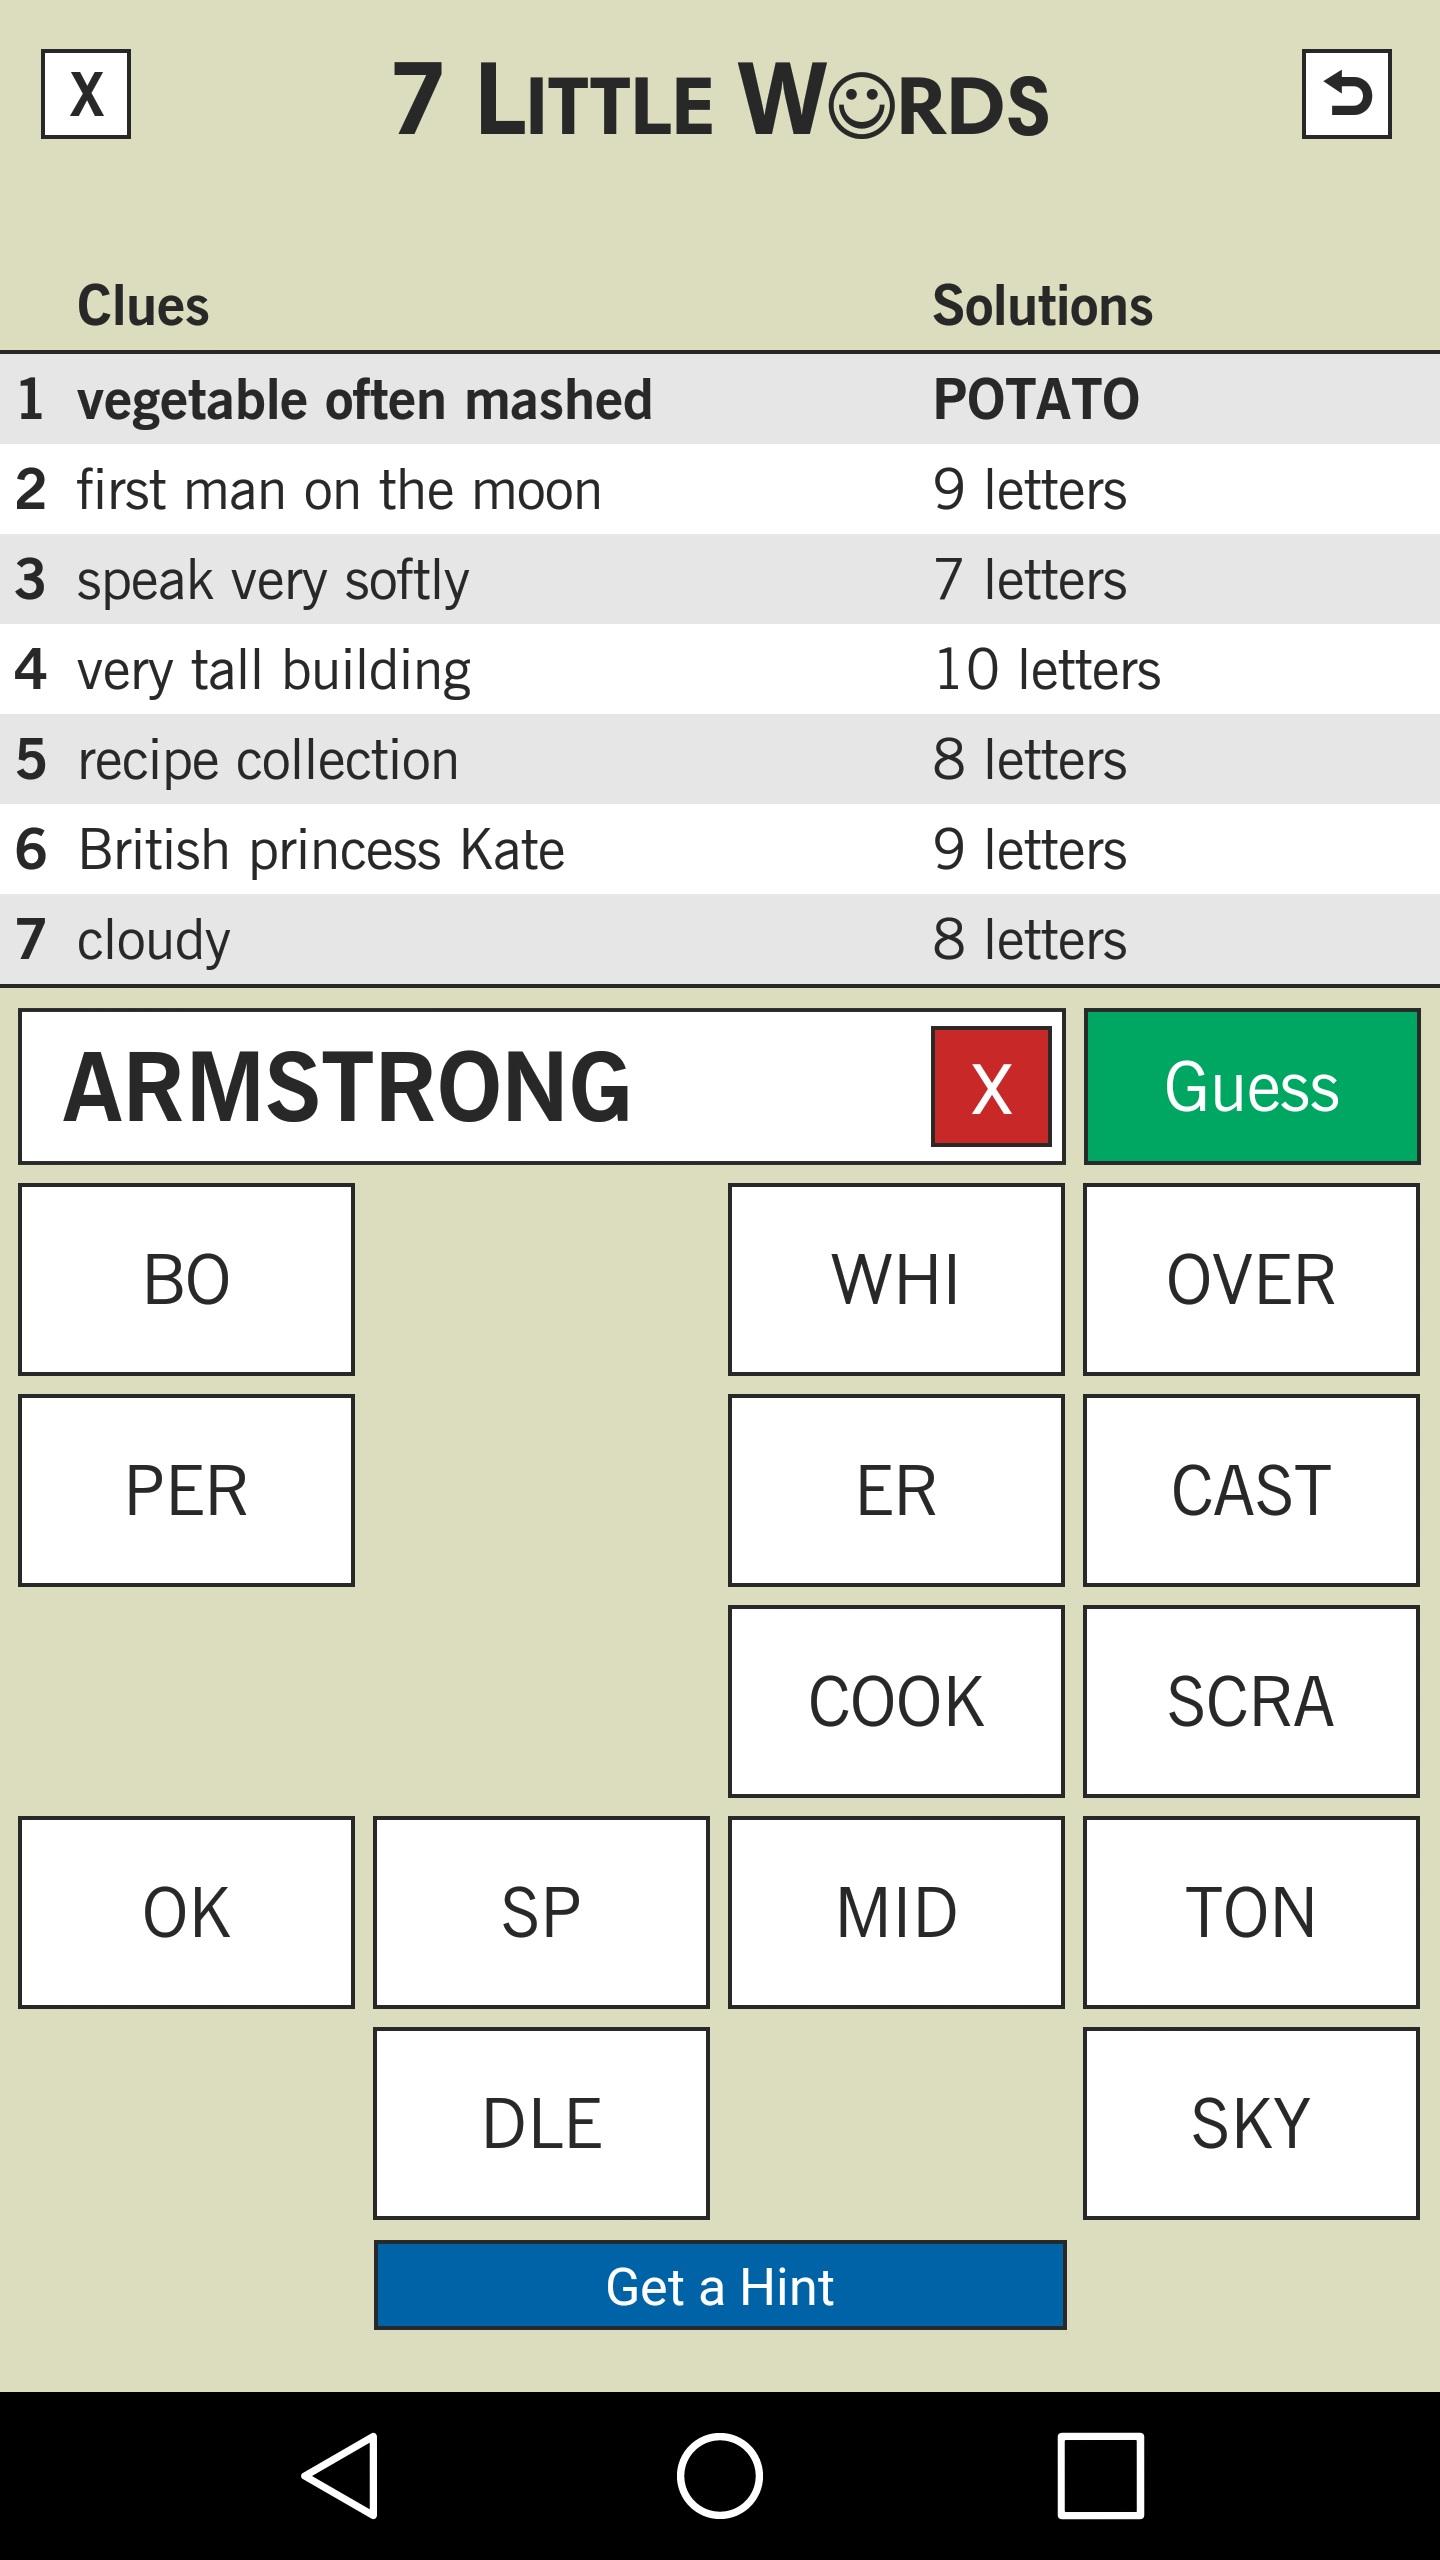The width and height of the screenshot is (1440, 2560).
Task: Tap the undo arrow icon
Action: (x=1346, y=94)
